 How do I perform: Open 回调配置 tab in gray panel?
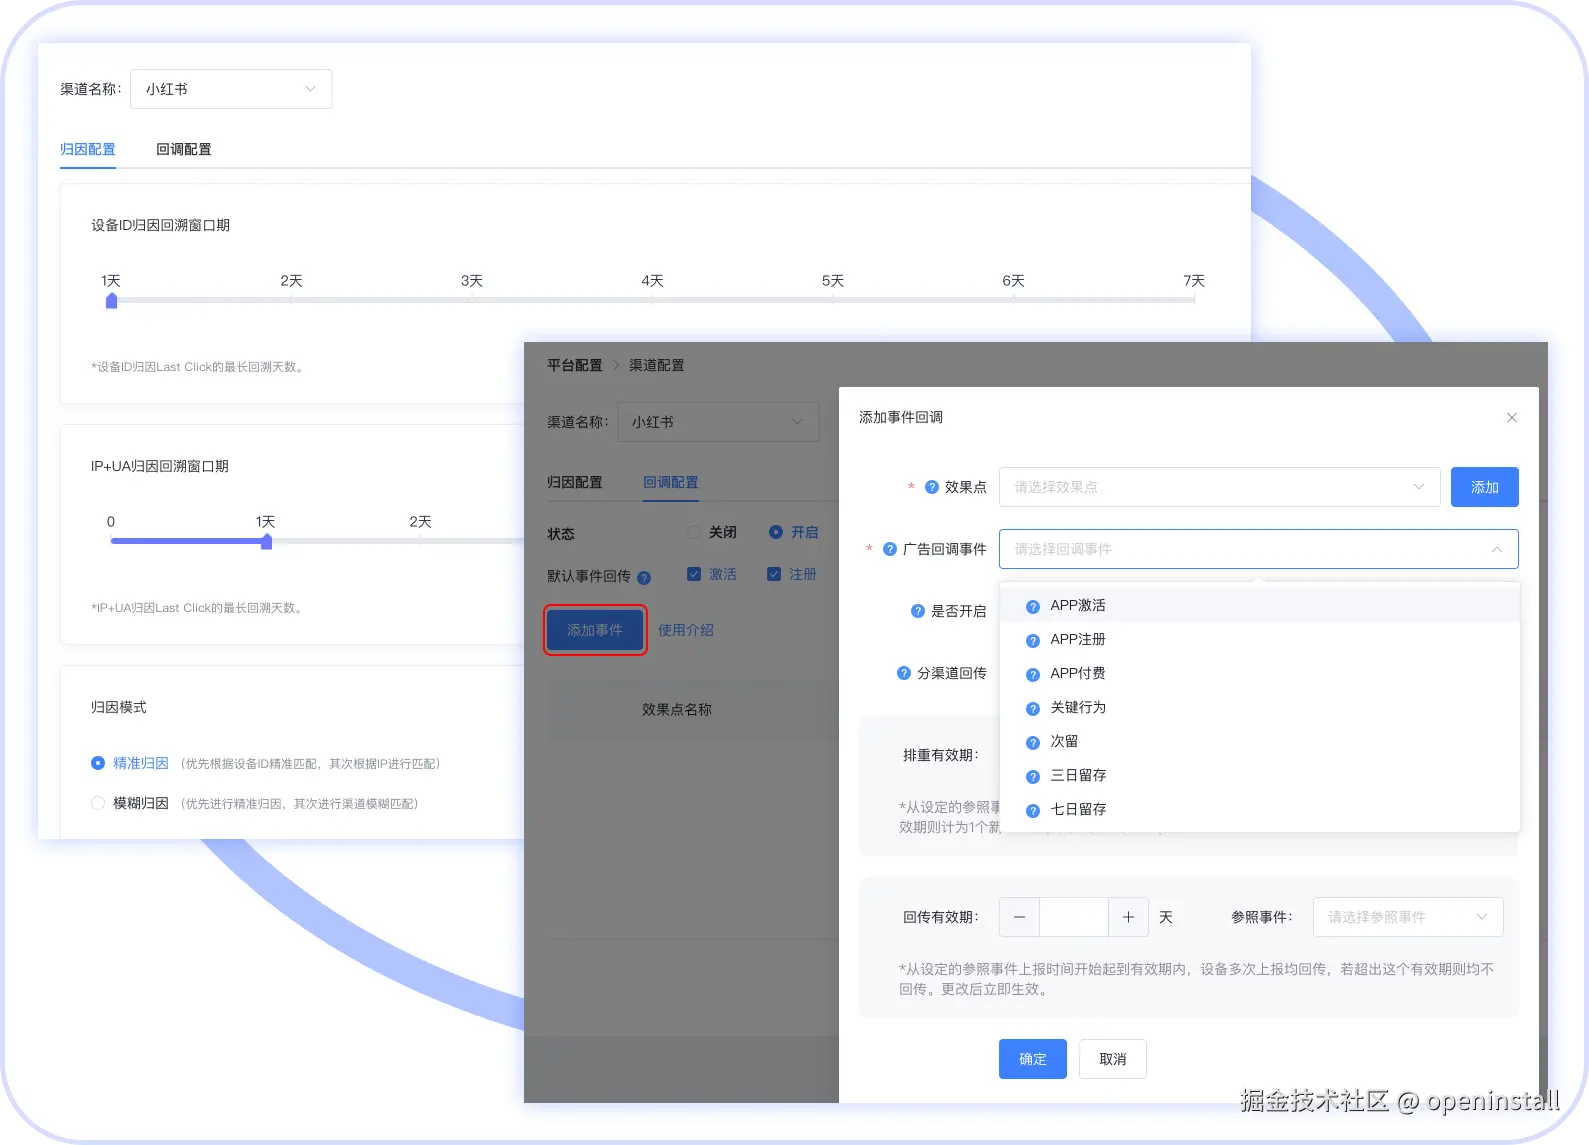[x=671, y=482]
